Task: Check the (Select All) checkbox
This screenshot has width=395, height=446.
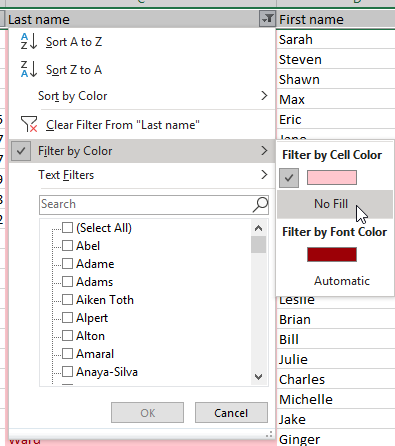Action: click(68, 228)
